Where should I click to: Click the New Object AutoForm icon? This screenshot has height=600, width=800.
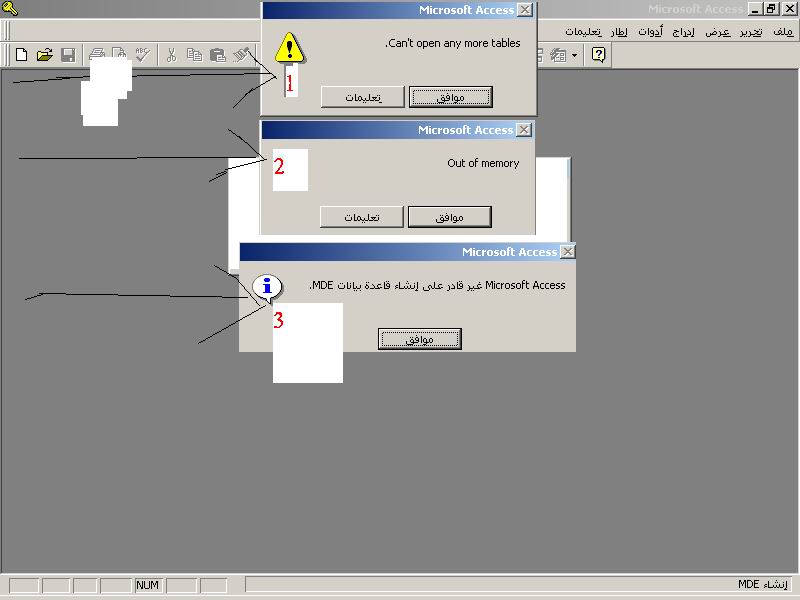coord(558,55)
